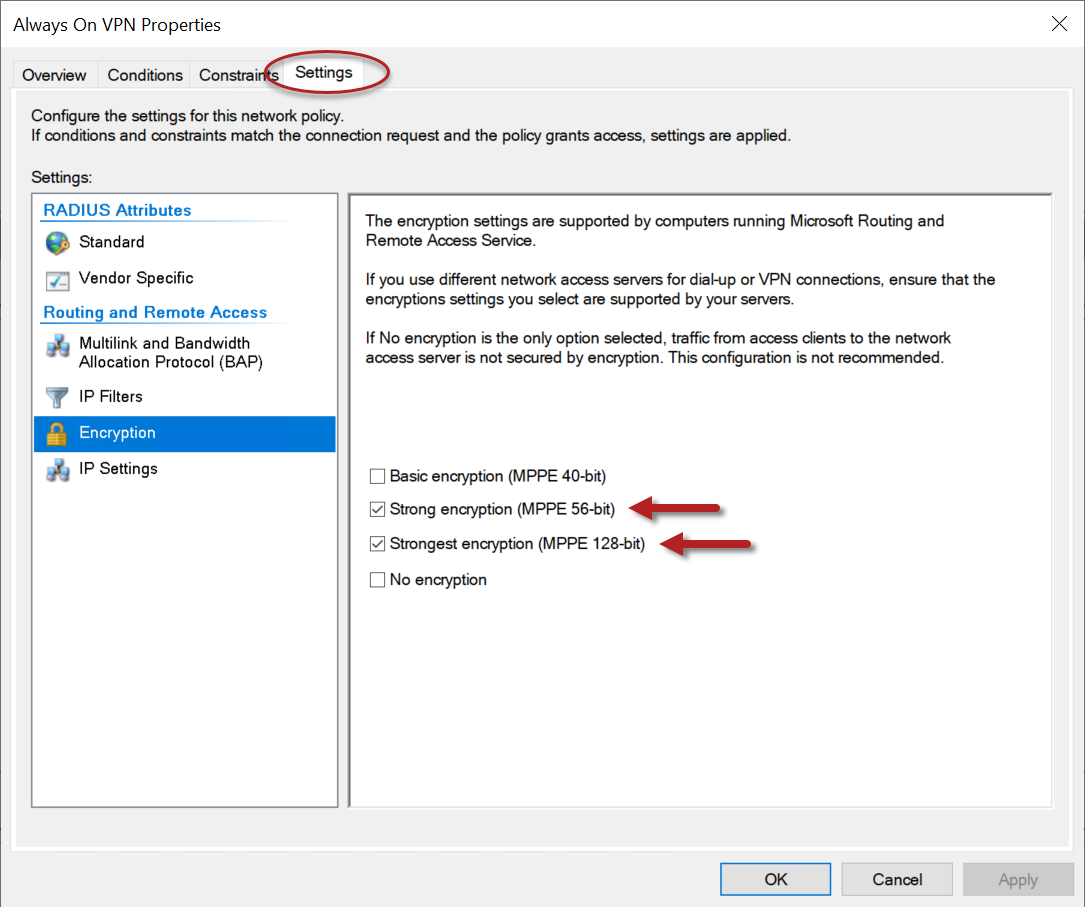Viewport: 1085px width, 907px height.
Task: Select Vendor Specific in settings list
Action: (x=136, y=278)
